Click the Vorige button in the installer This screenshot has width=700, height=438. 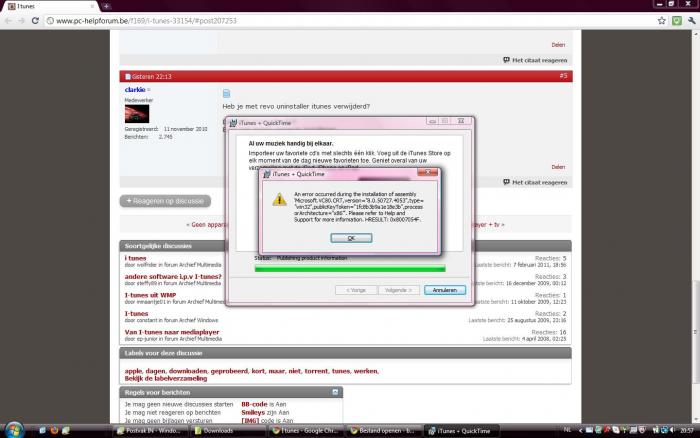356,290
